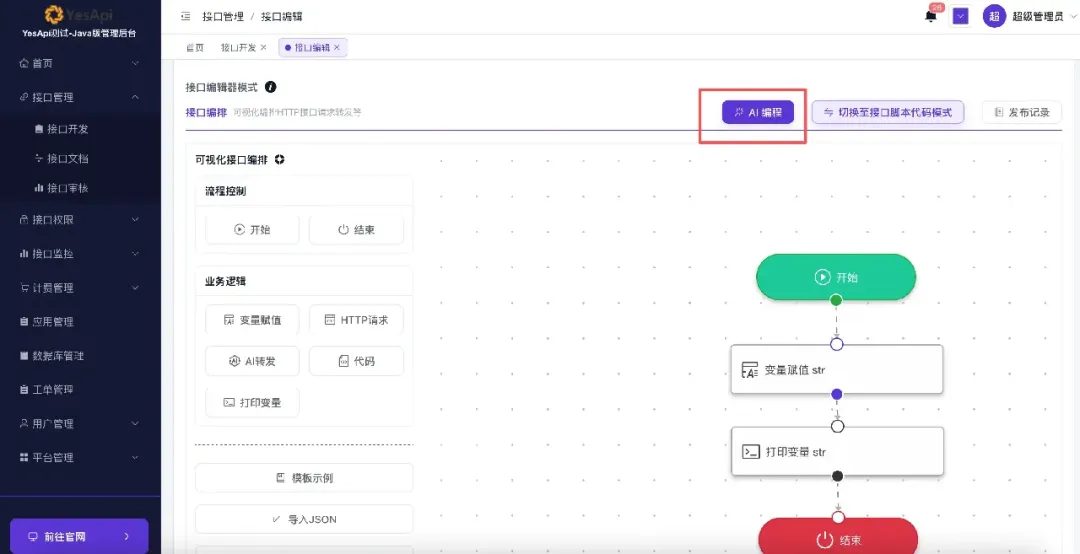Pick the AI转发 component

click(x=252, y=361)
